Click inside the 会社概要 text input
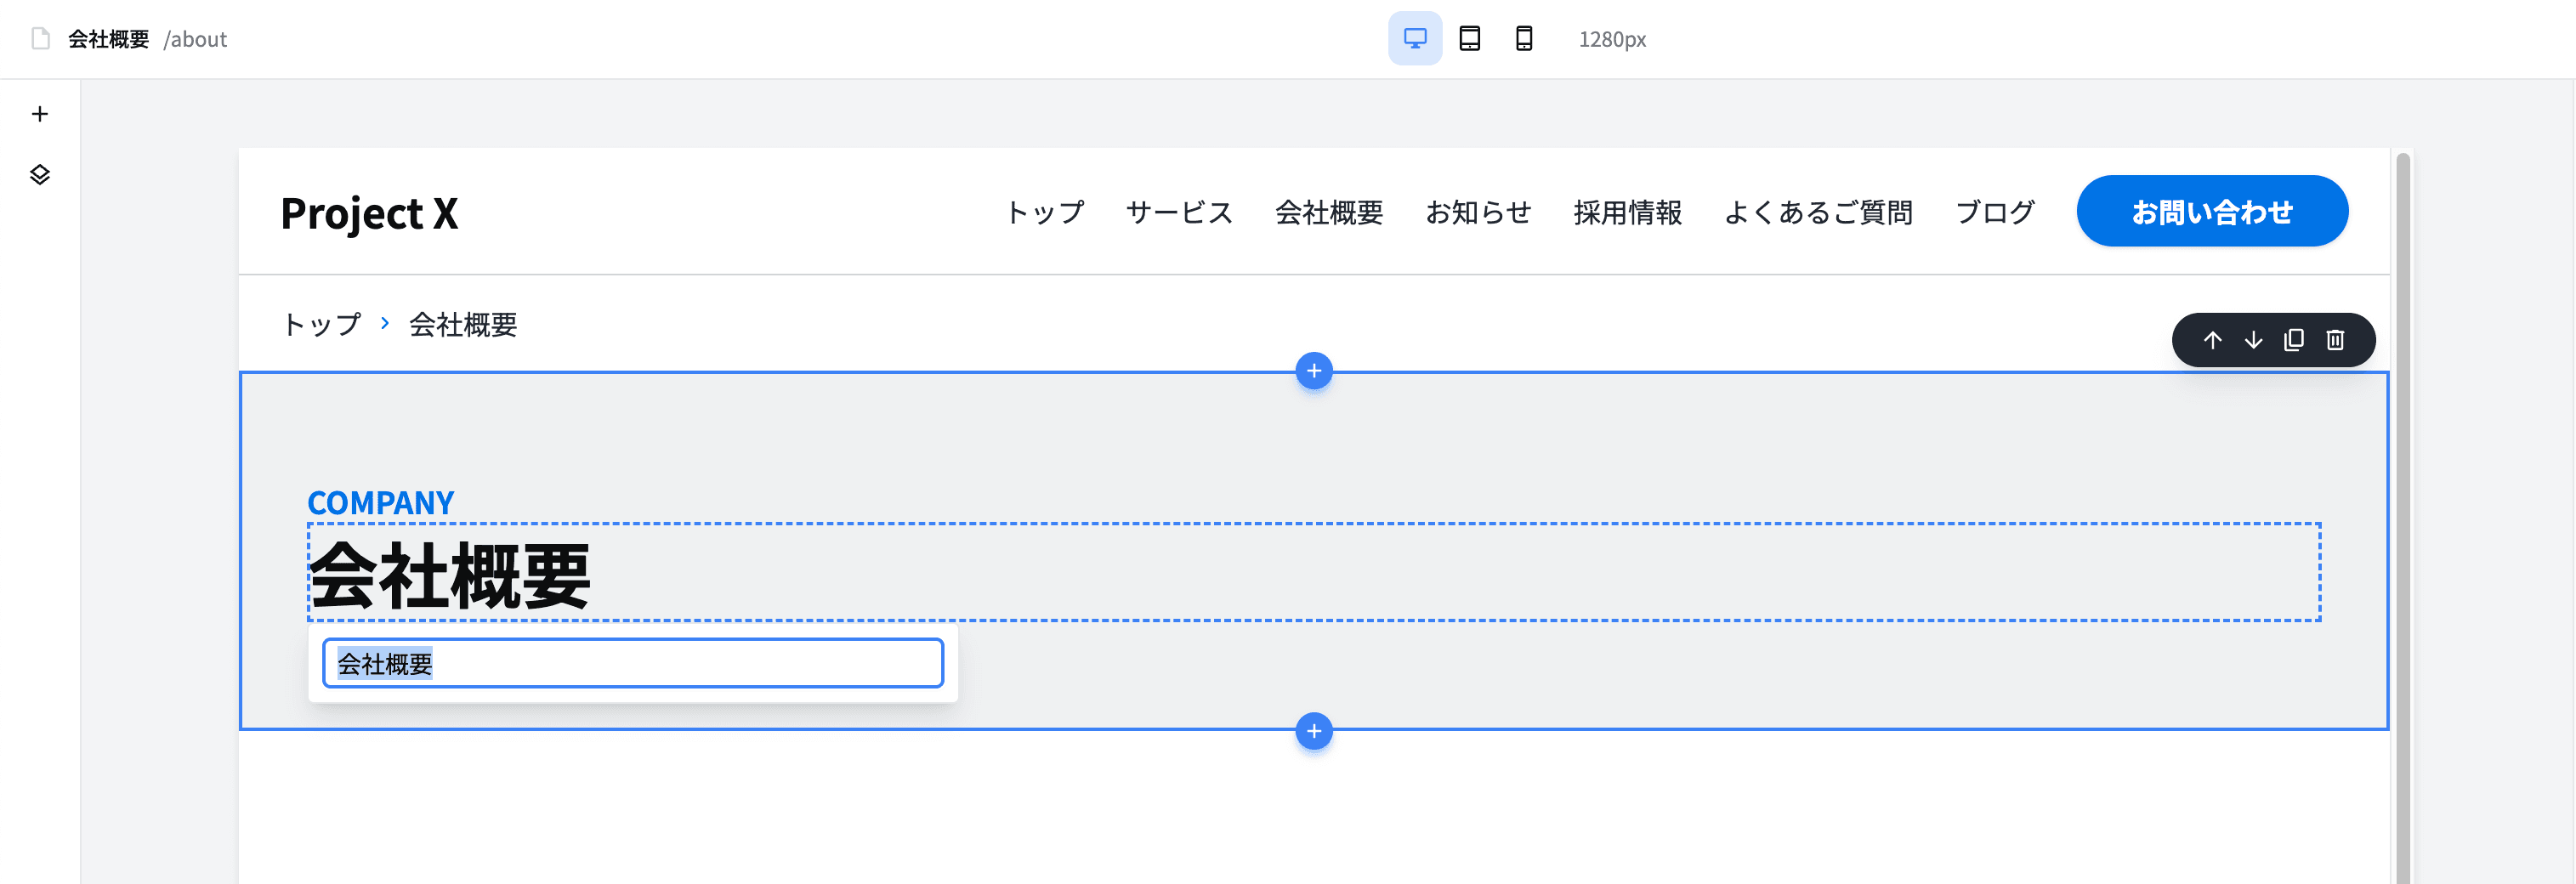The height and width of the screenshot is (884, 2576). pyautogui.click(x=632, y=662)
